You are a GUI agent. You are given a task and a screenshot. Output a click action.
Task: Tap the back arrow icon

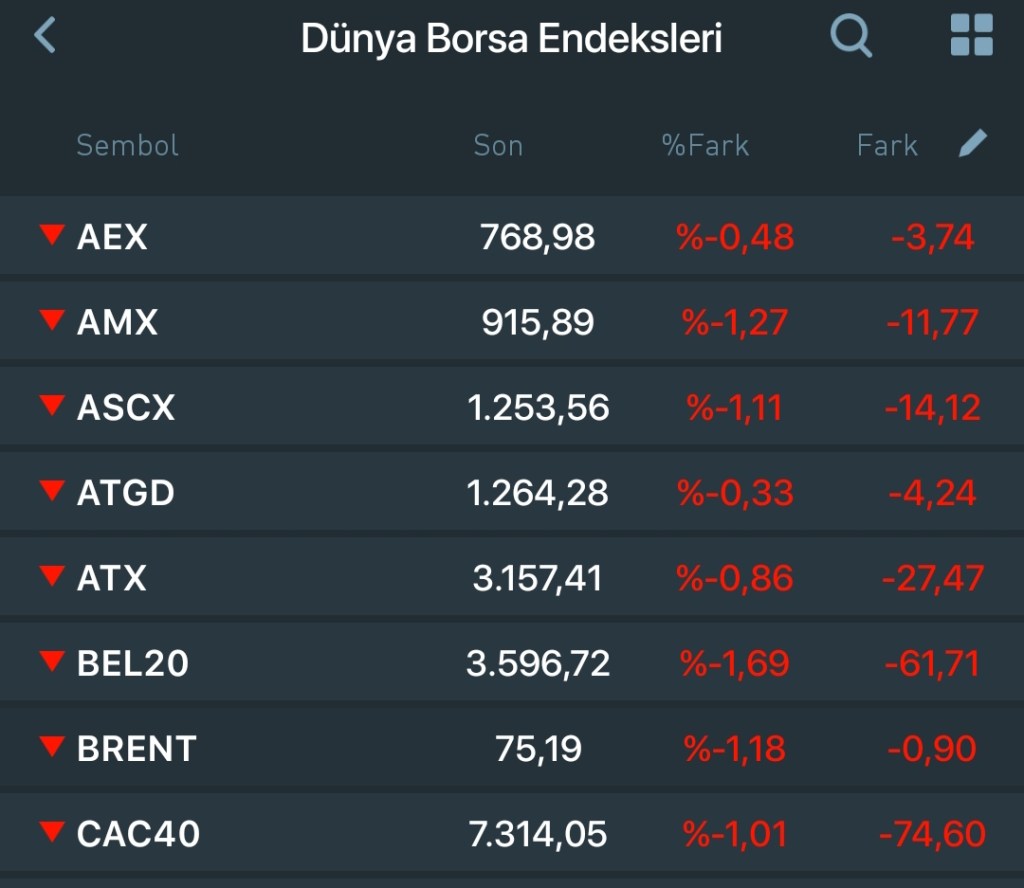coord(45,37)
